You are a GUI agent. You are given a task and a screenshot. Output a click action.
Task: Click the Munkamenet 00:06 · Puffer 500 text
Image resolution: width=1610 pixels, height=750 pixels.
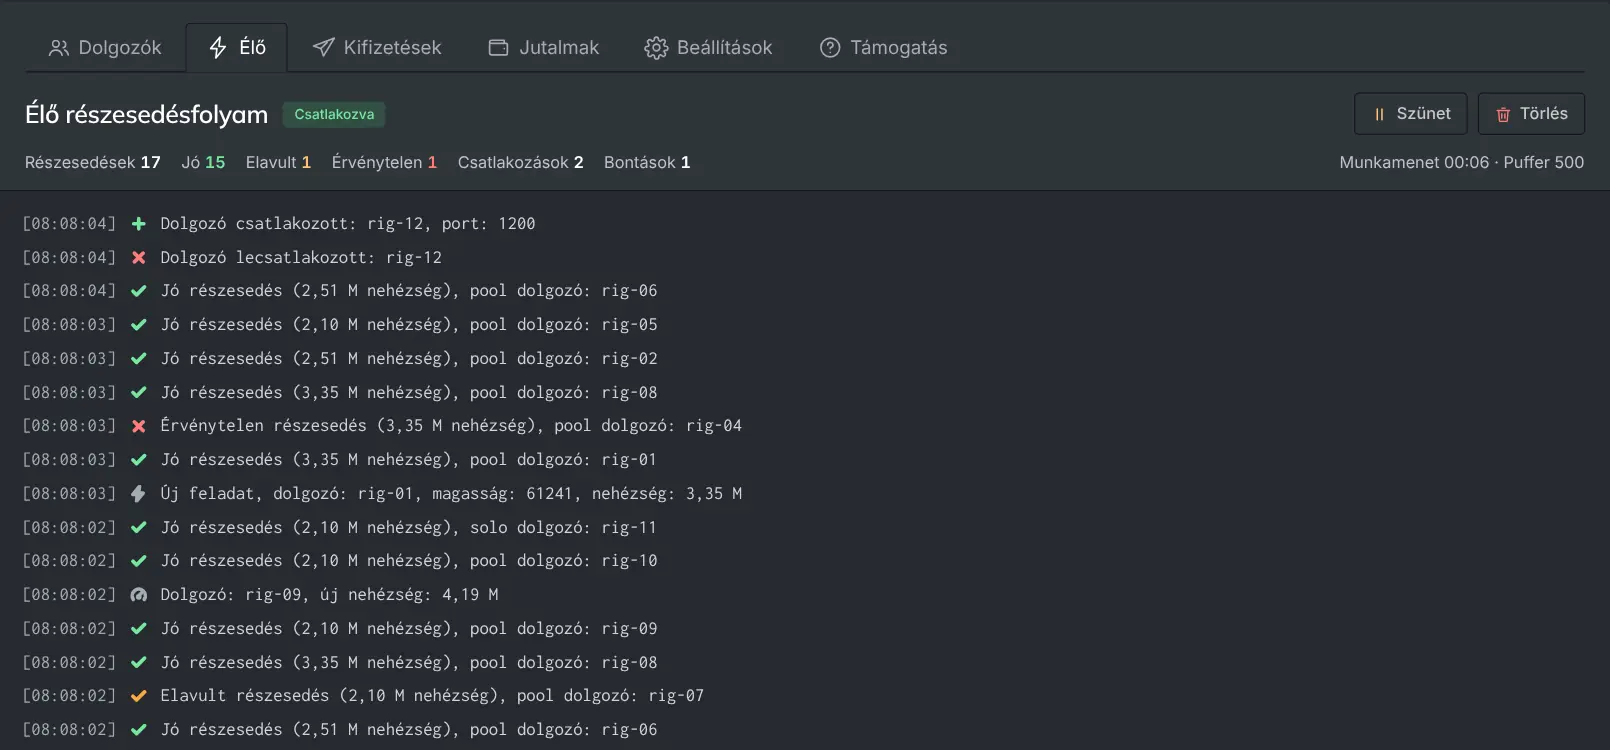point(1462,162)
